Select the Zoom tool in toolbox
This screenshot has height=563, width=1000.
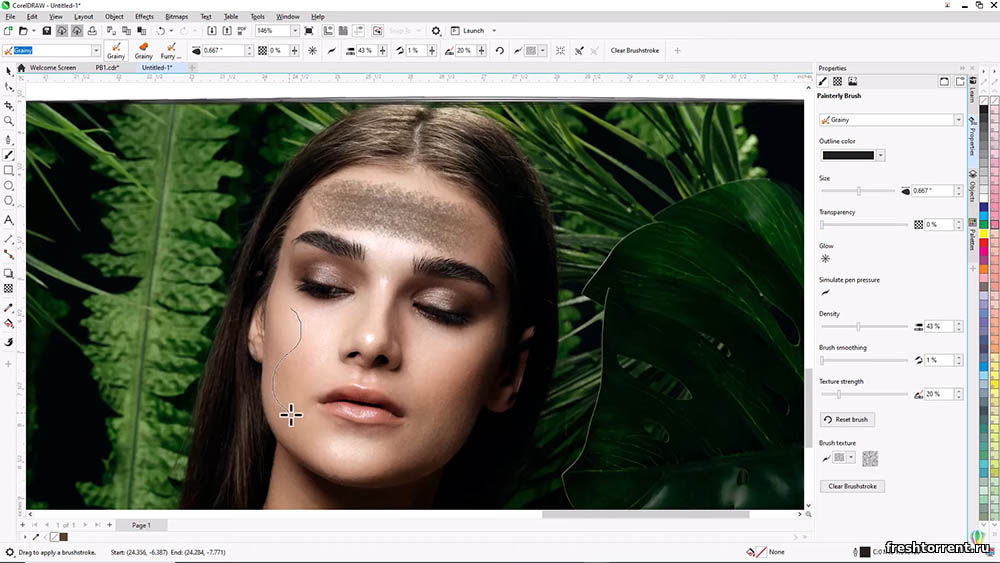pyautogui.click(x=8, y=121)
